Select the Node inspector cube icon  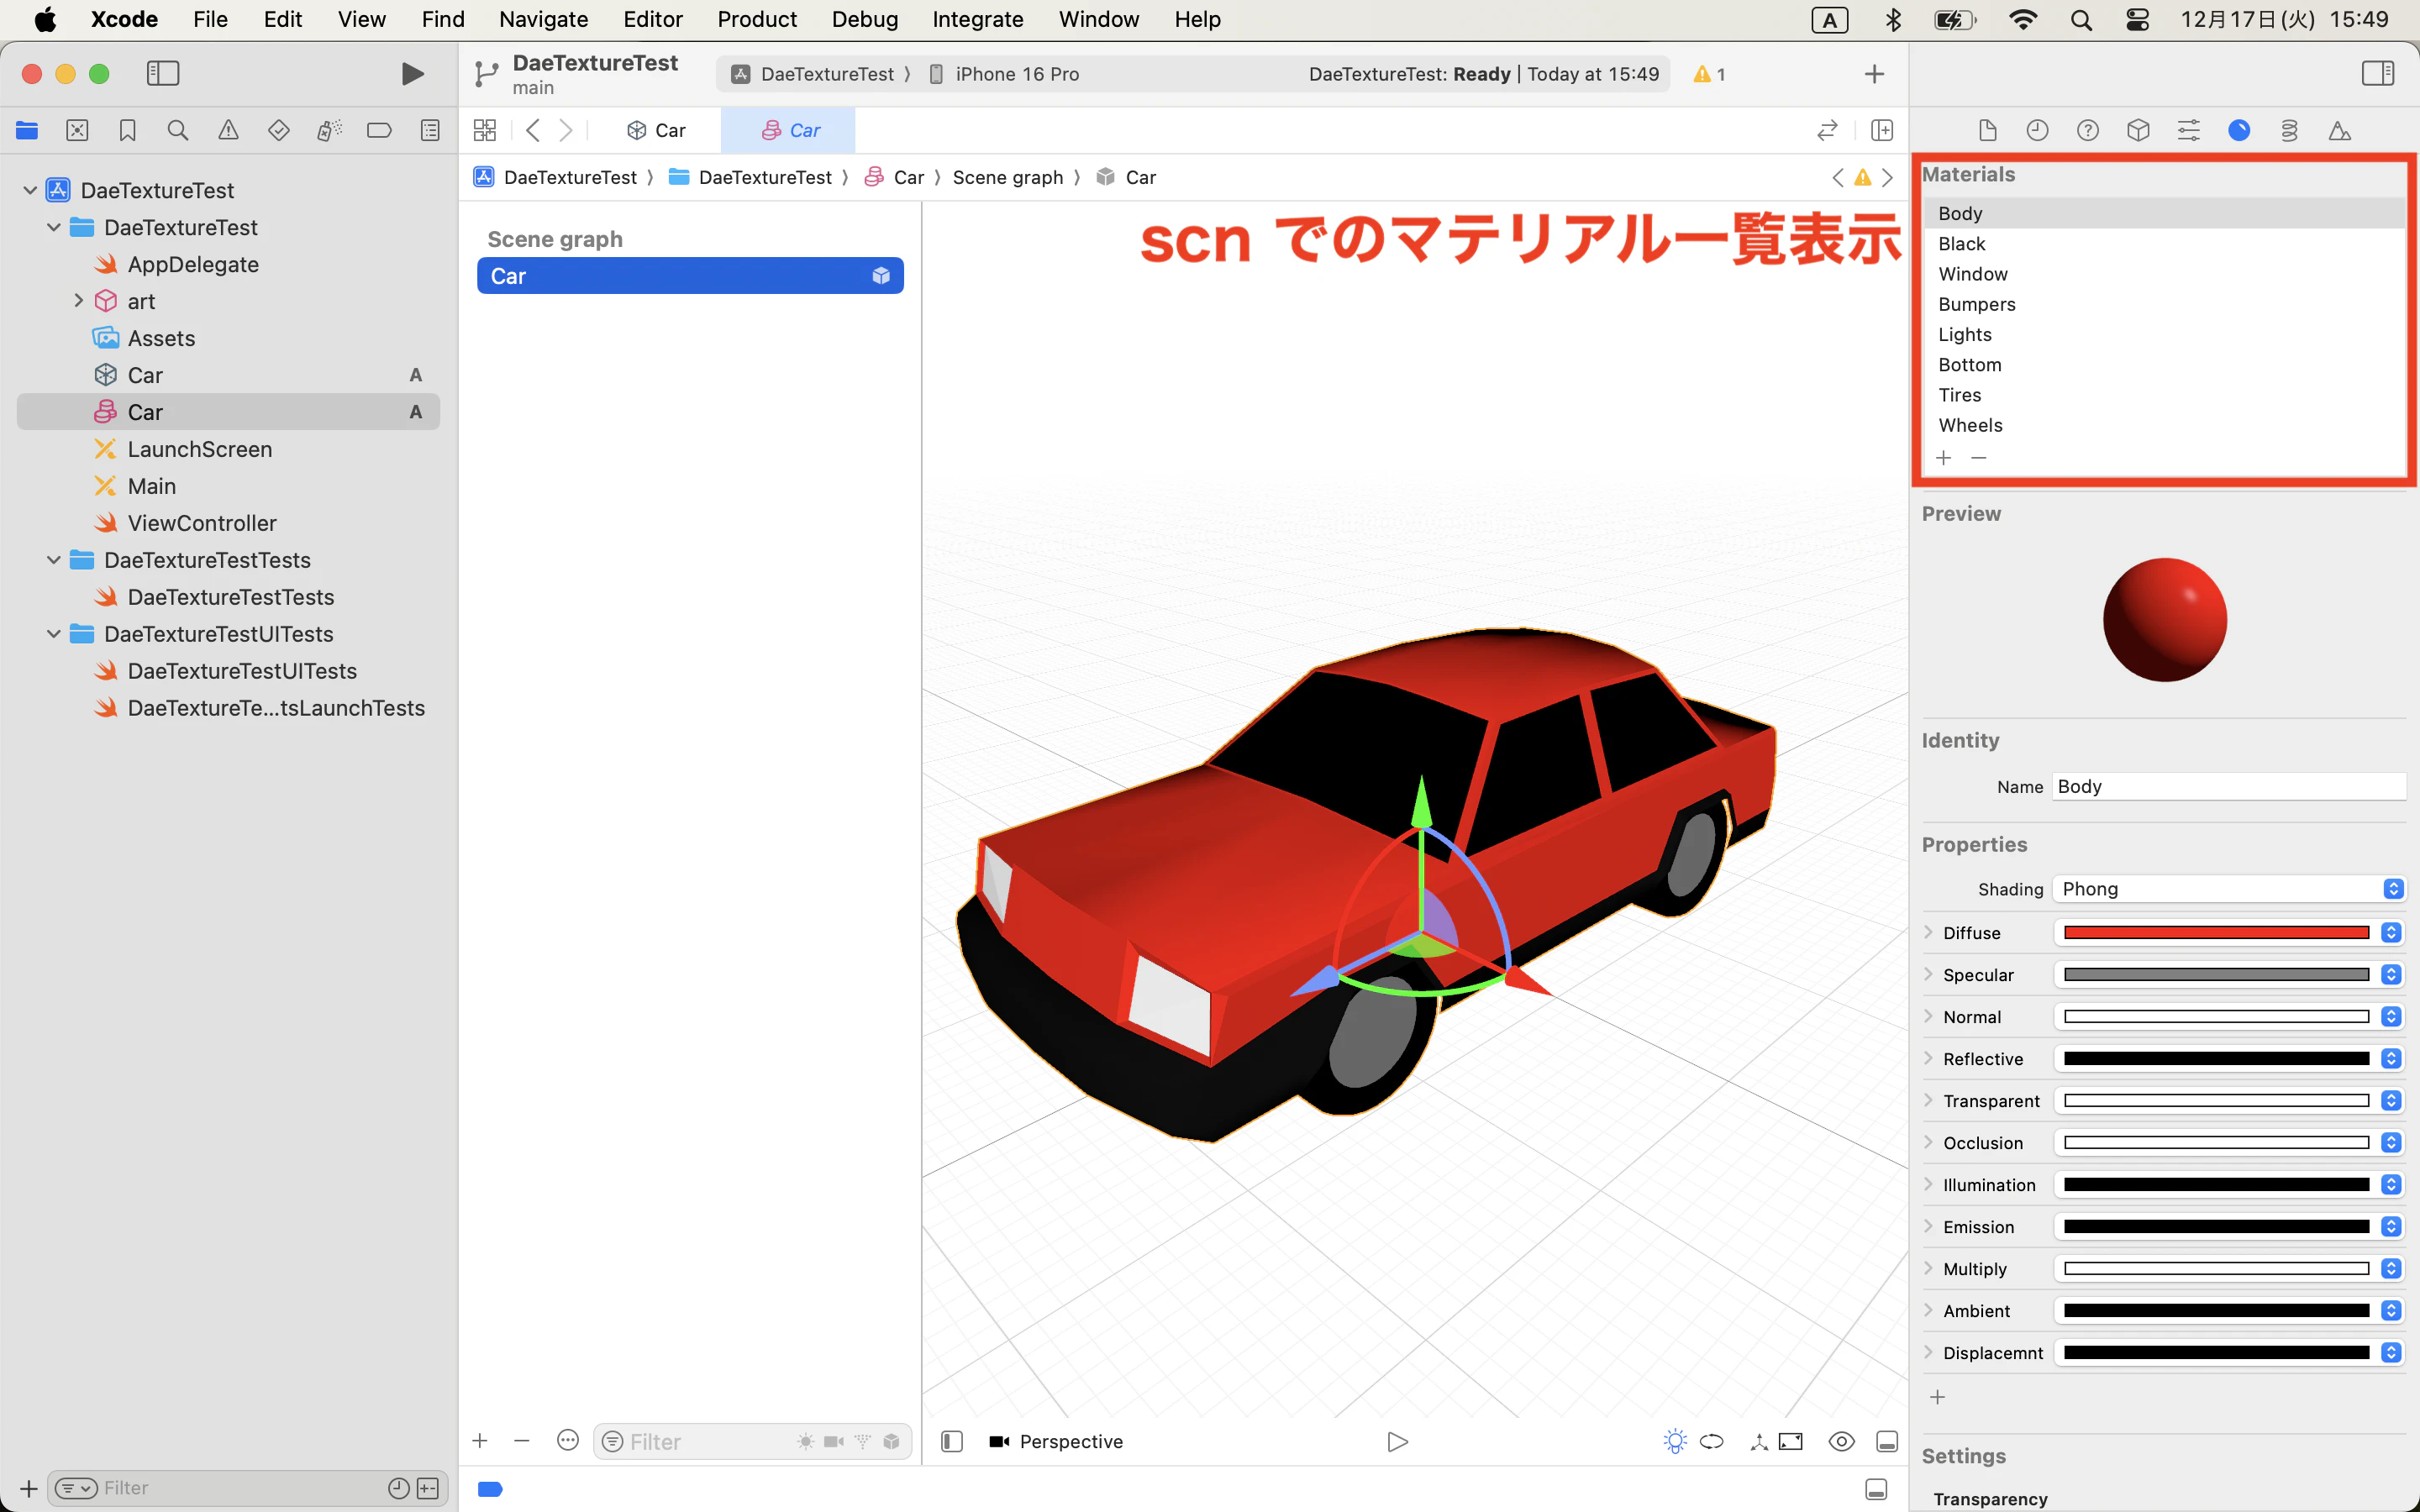(2138, 130)
